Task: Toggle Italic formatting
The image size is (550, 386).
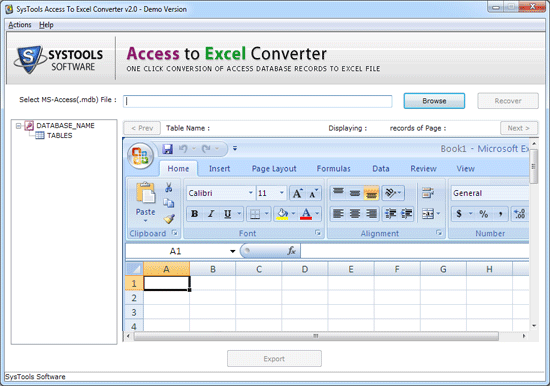Action: 211,214
